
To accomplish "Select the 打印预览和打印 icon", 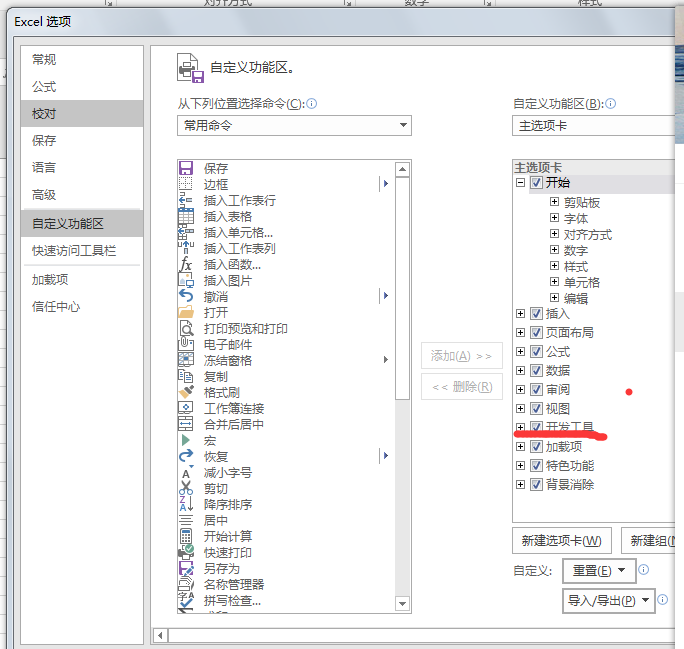I will click(x=186, y=328).
